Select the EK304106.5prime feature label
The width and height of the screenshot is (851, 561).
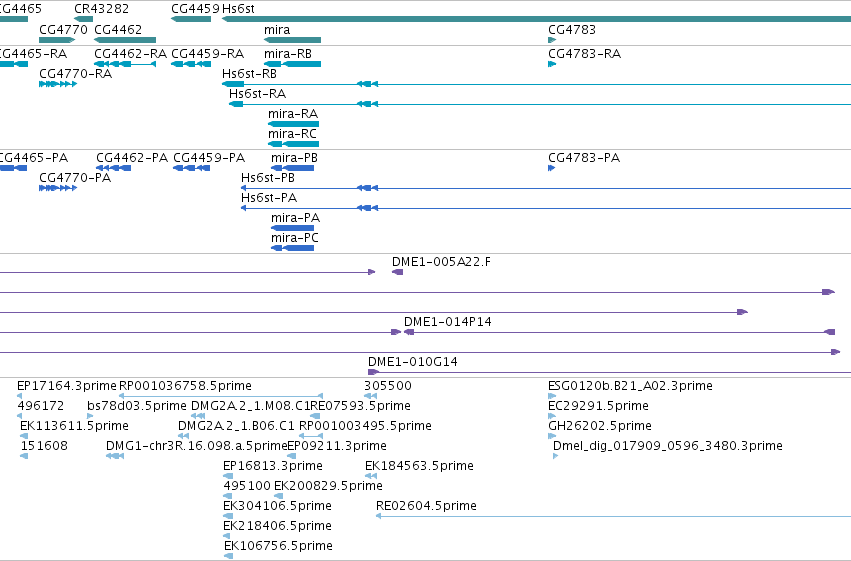pyautogui.click(x=277, y=506)
